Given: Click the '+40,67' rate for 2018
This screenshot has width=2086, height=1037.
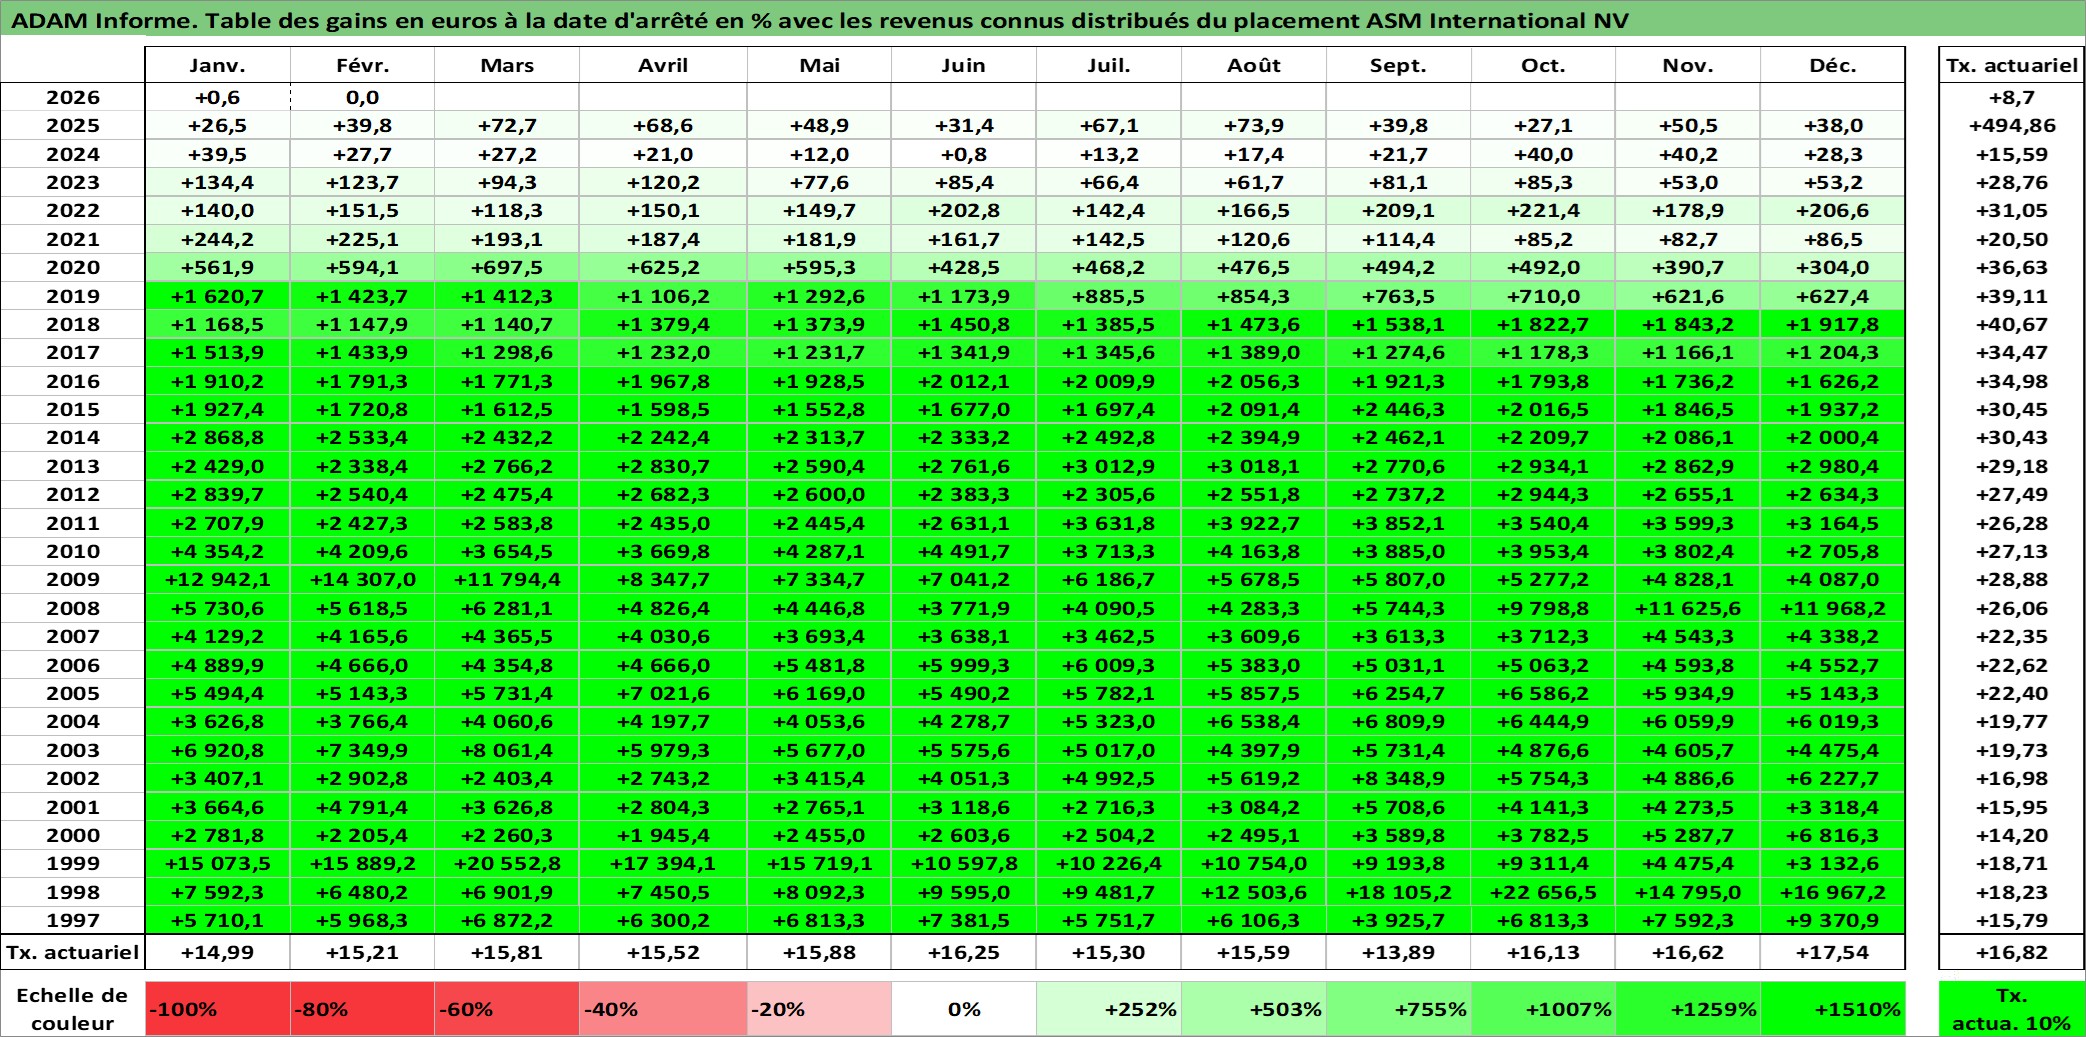Looking at the screenshot, I should pos(2012,324).
